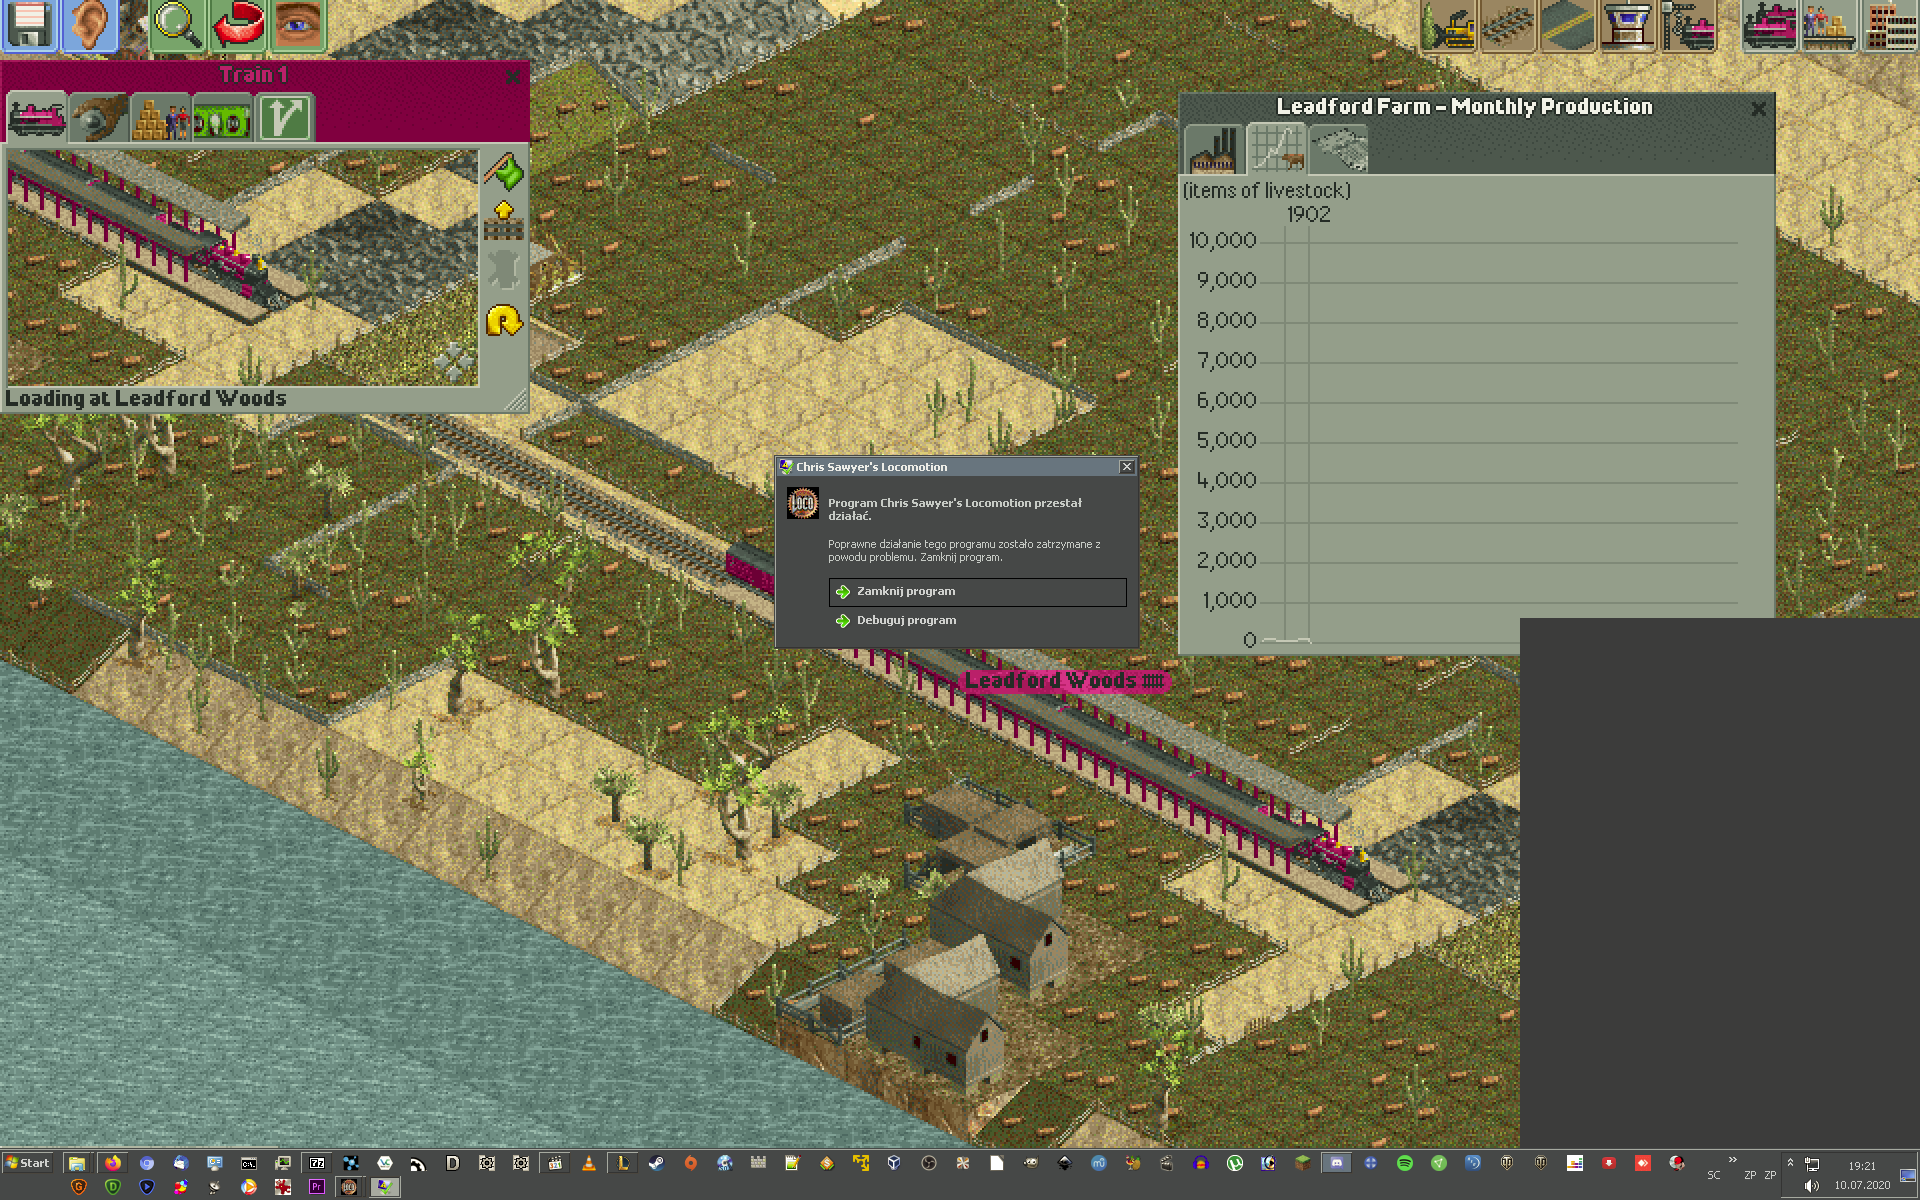
Task: Switch to the graph tab in Leadford Farm window
Action: click(1277, 149)
